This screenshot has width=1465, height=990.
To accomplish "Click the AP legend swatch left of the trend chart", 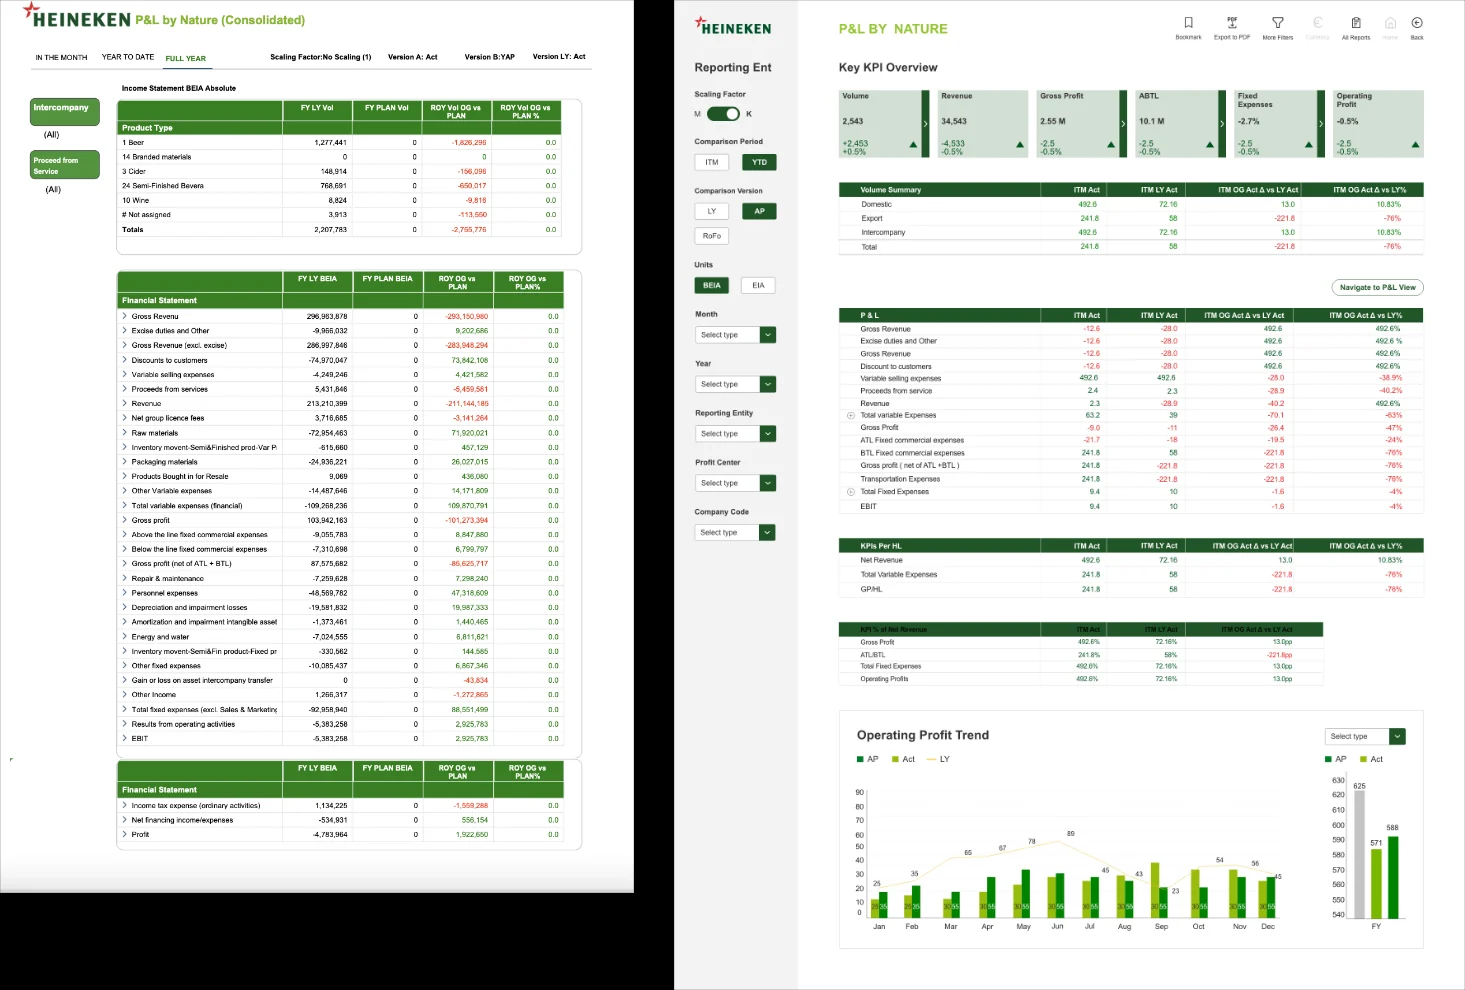I will [x=860, y=759].
